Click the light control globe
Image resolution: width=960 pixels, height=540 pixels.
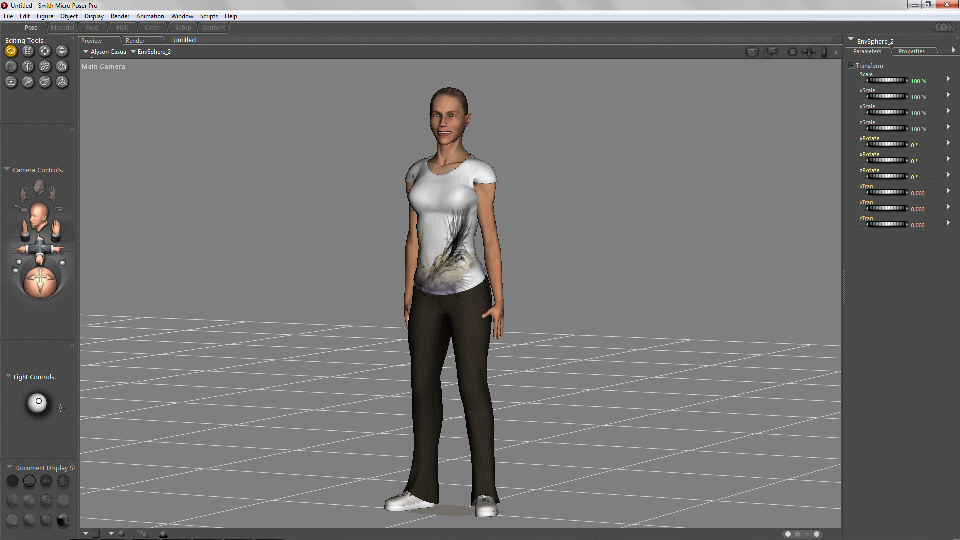(37, 403)
